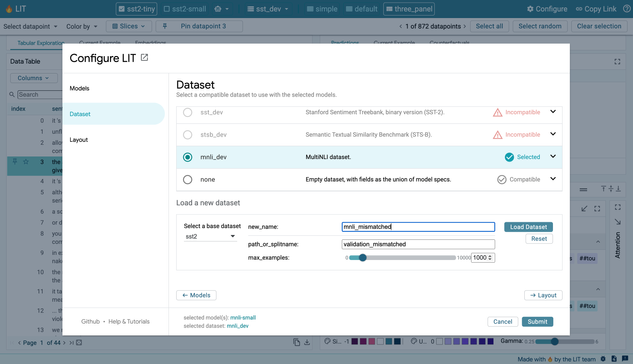Select the sst_dev dataset radio button
This screenshot has height=364, width=633.
(x=187, y=112)
